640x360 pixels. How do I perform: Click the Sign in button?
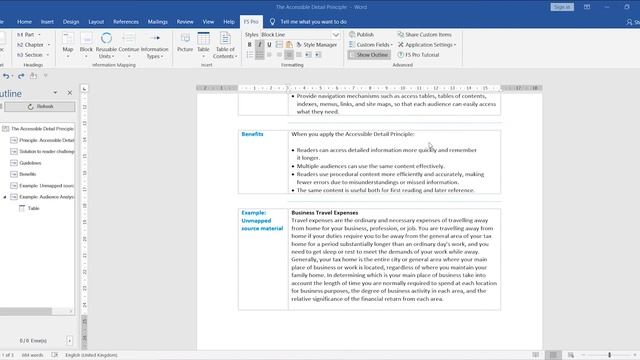562,7
